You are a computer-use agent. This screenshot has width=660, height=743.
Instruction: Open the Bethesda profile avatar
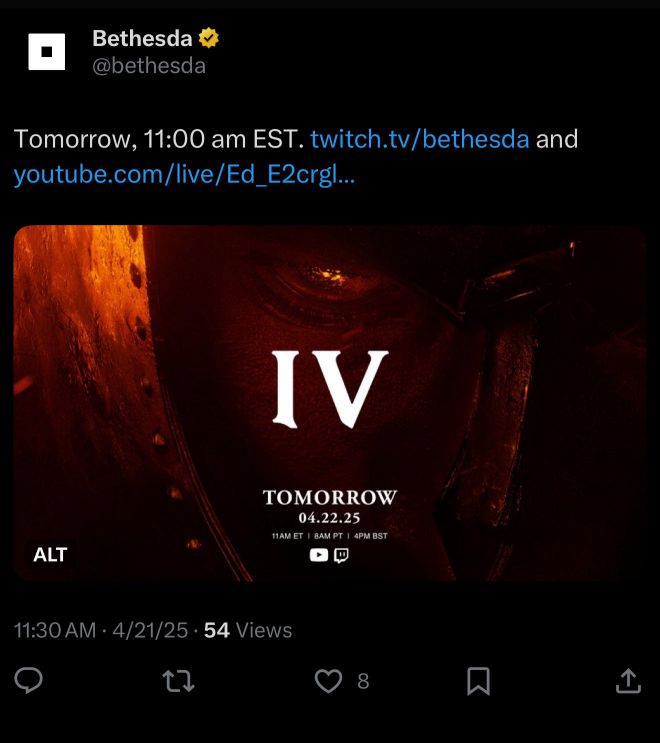tap(46, 52)
